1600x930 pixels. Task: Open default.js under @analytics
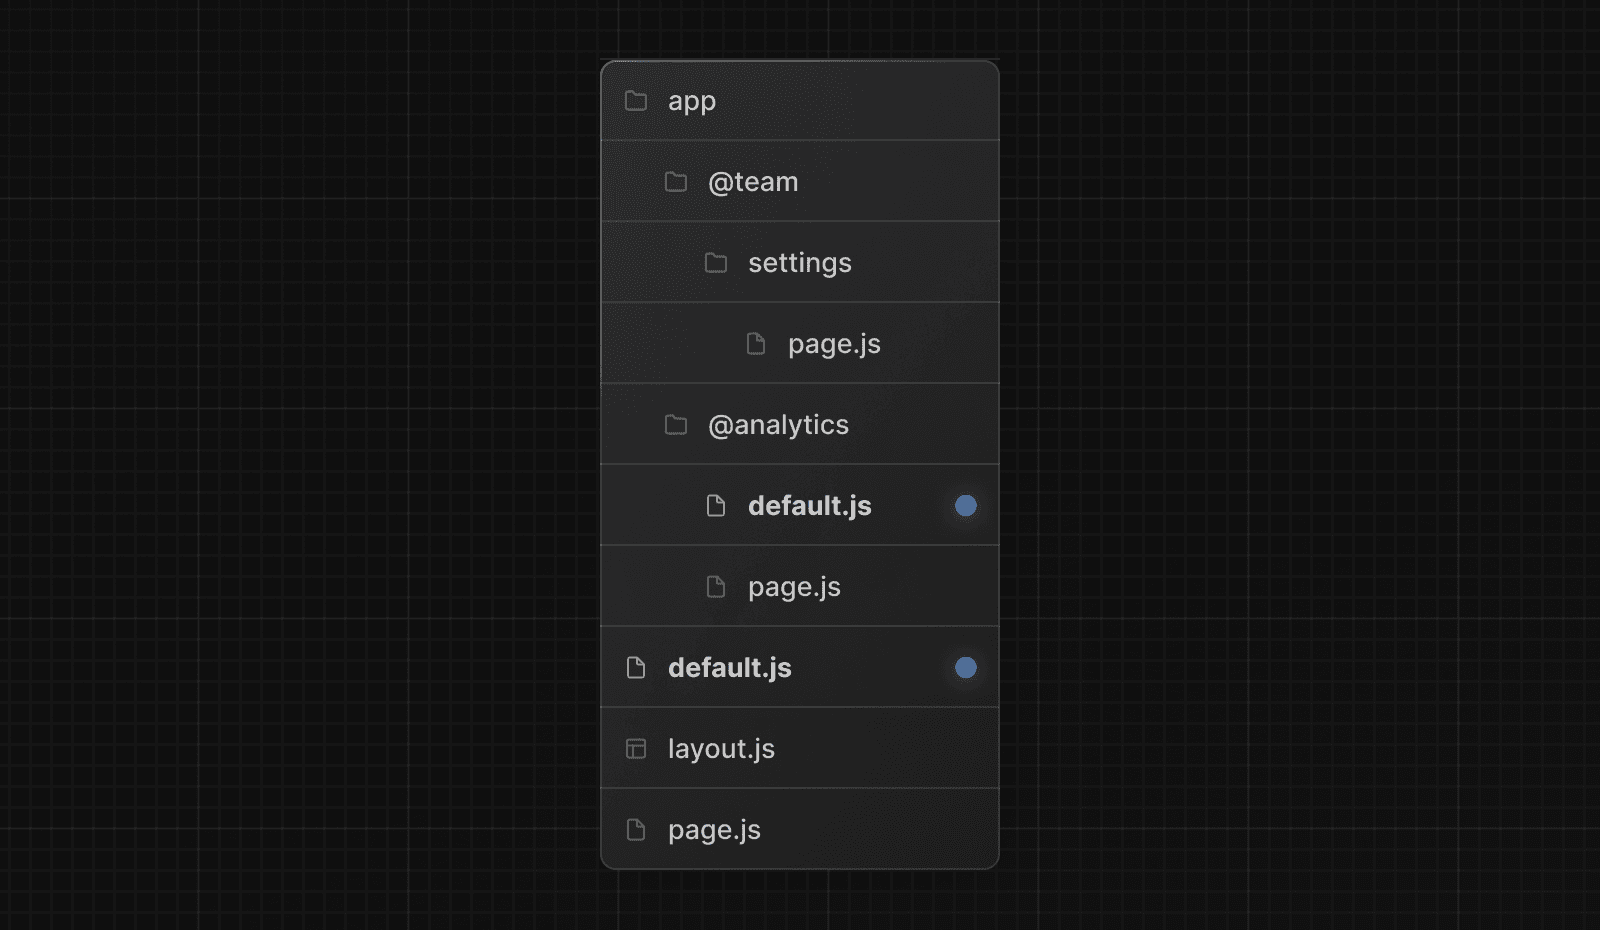point(810,506)
